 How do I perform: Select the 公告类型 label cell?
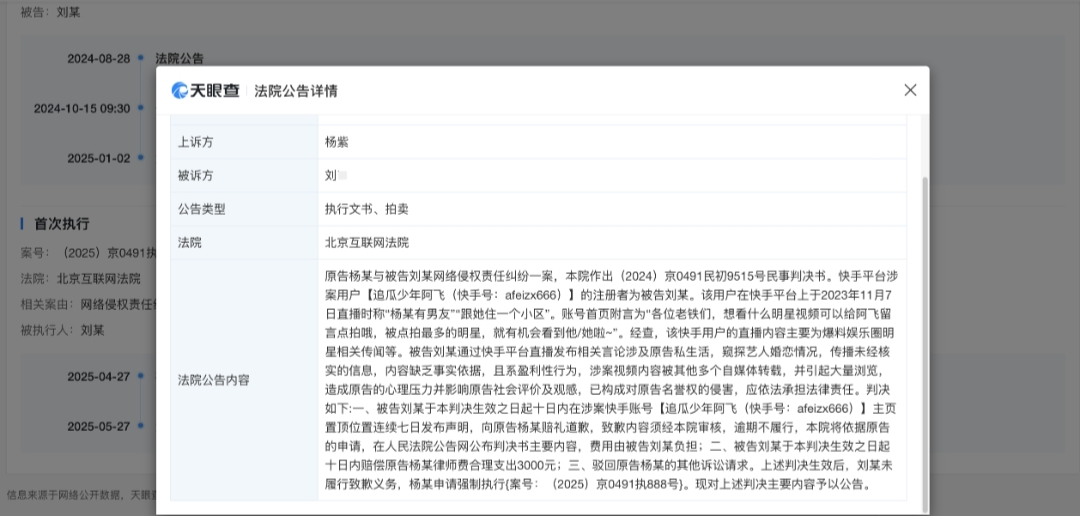coord(244,209)
